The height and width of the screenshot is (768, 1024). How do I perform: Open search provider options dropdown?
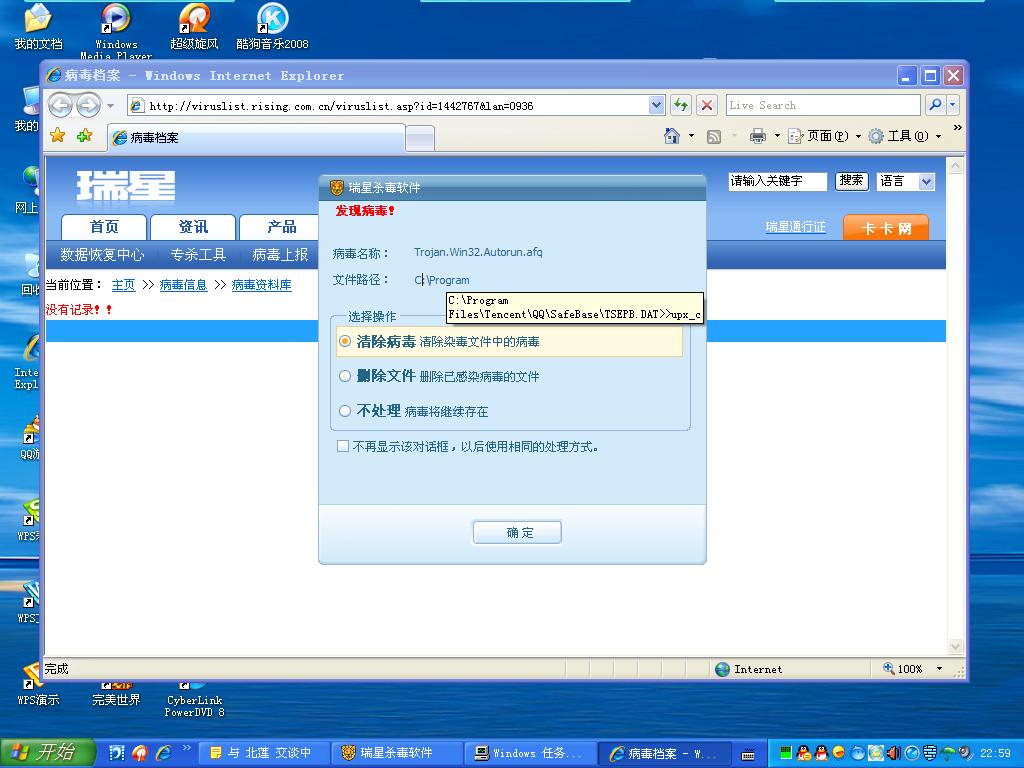pyautogui.click(x=952, y=105)
